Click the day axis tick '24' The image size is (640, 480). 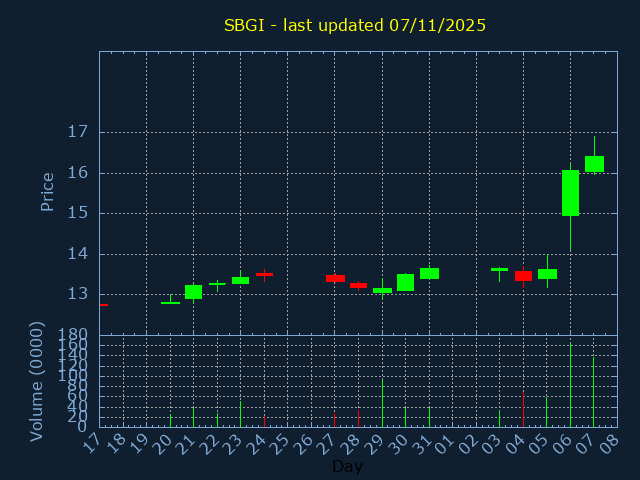pos(256,443)
